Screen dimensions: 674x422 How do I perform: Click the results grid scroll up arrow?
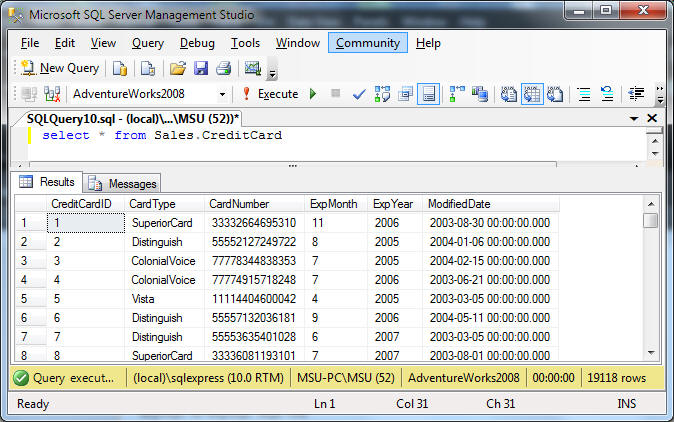pyautogui.click(x=651, y=204)
